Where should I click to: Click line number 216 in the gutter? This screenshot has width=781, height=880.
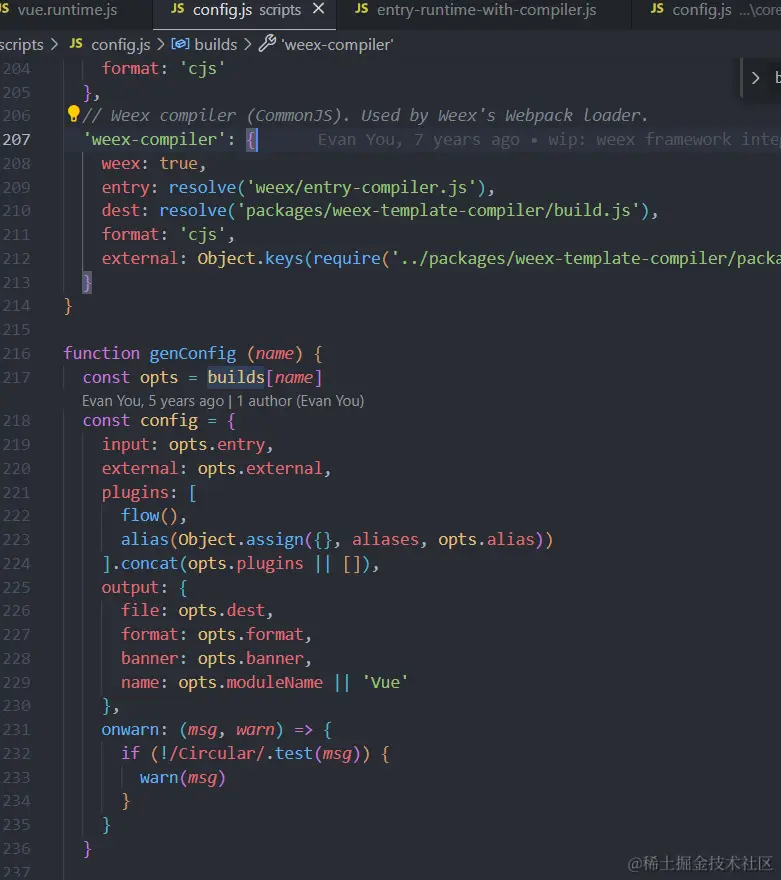16,354
